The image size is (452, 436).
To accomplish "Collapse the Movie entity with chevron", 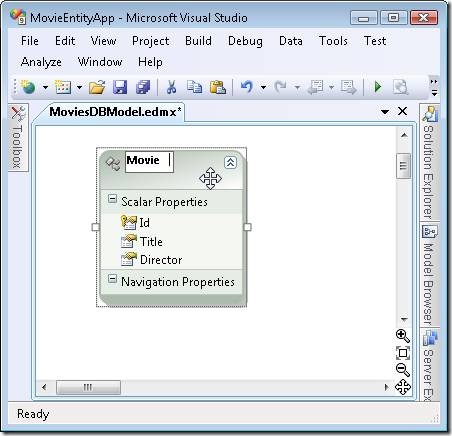I will pos(230,162).
